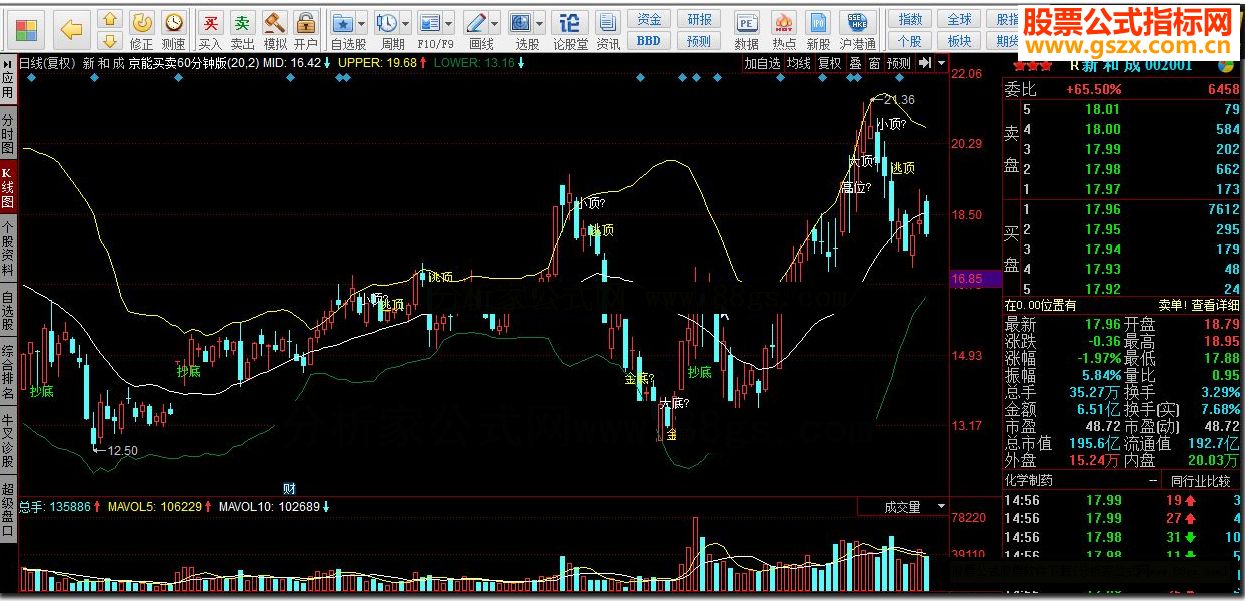The height and width of the screenshot is (601, 1245).
Task: Expand the 周期 period dropdown arrow
Action: pyautogui.click(x=405, y=22)
